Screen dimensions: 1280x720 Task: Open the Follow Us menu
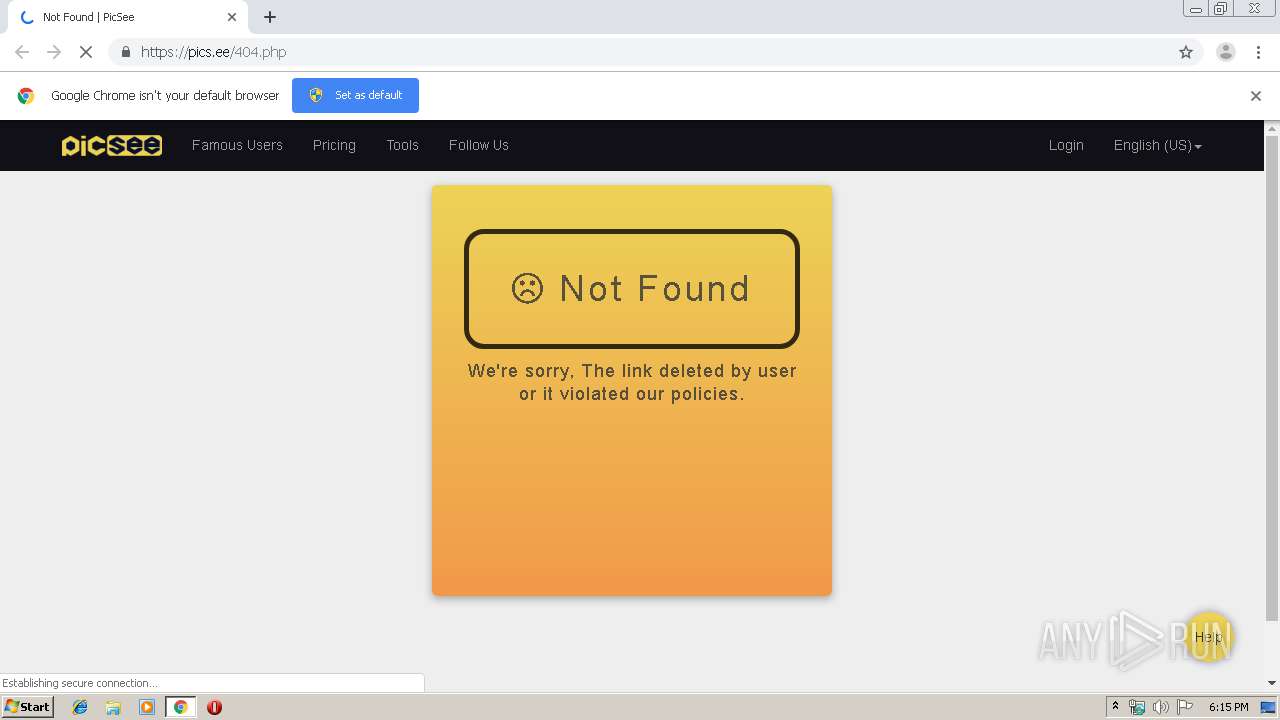478,145
